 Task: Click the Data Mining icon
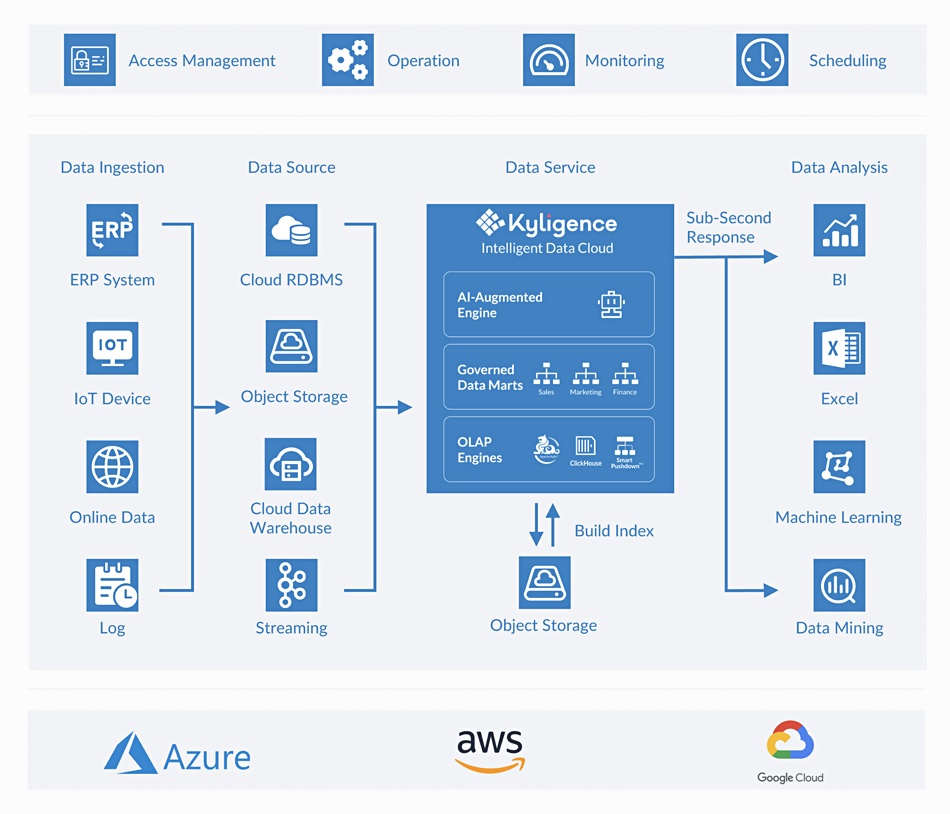839,585
